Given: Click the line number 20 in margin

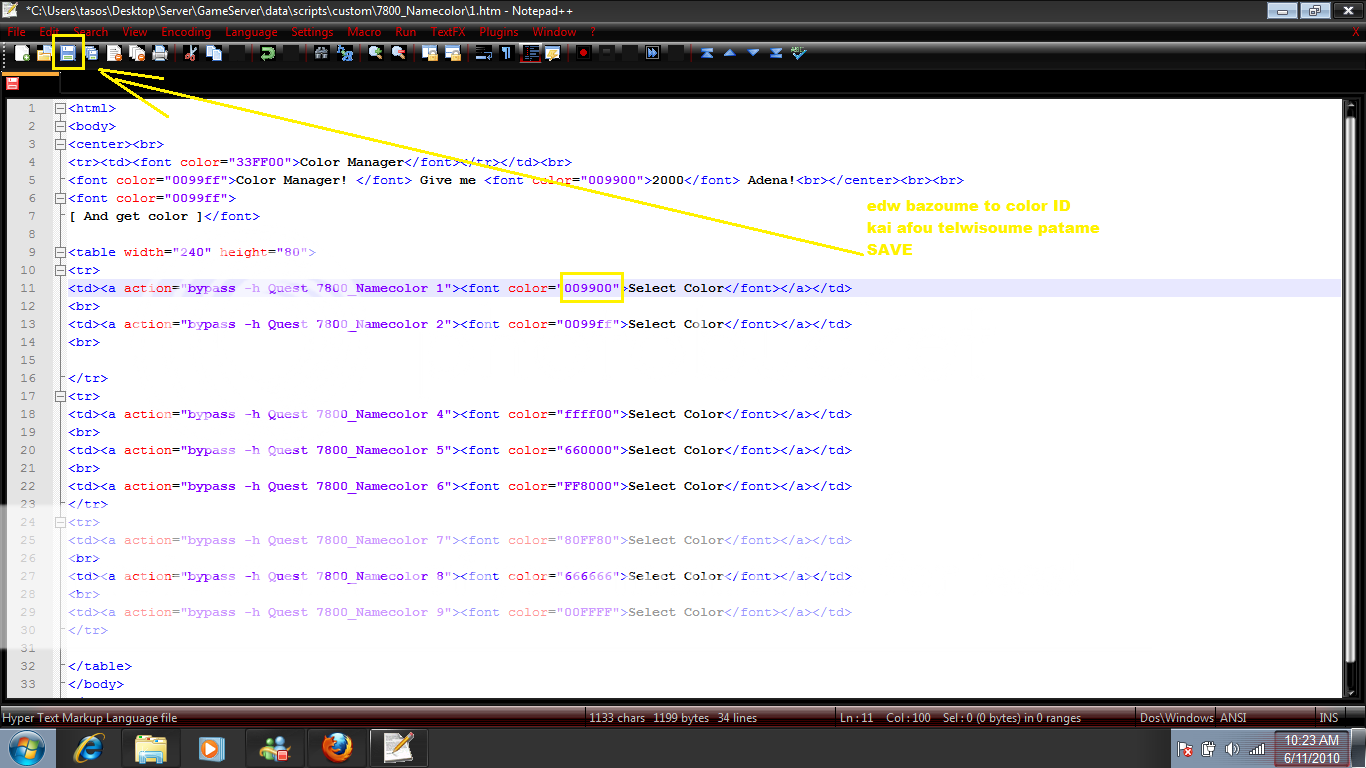Looking at the screenshot, I should (x=30, y=450).
